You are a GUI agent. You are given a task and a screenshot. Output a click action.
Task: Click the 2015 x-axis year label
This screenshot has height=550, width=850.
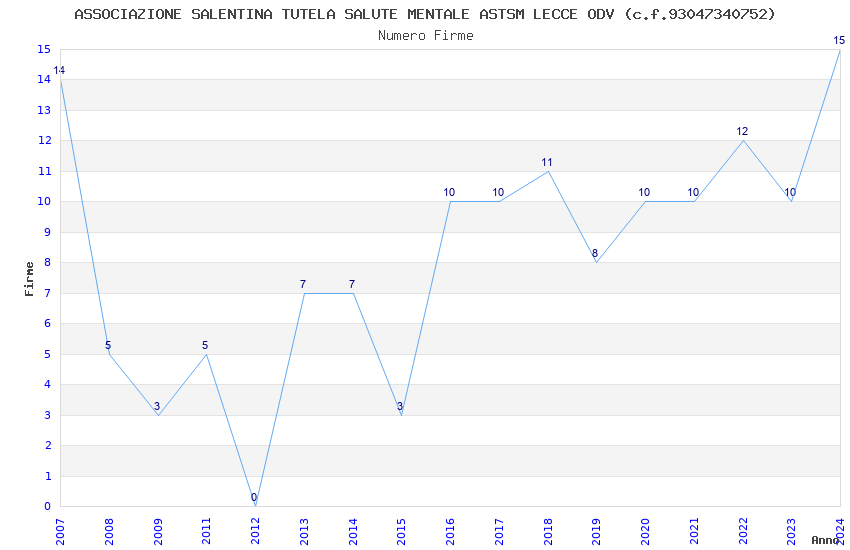[x=401, y=532]
